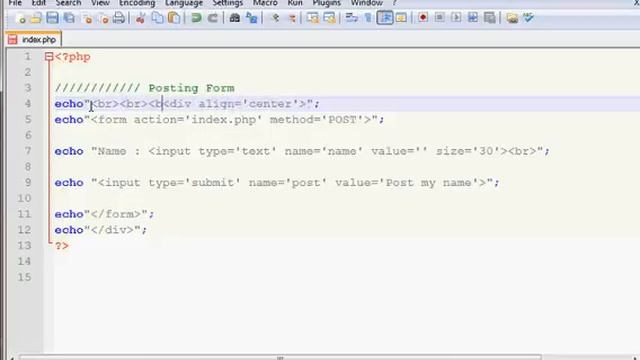Open user defined language dialog icon
The height and width of the screenshot is (360, 640).
click(401, 18)
